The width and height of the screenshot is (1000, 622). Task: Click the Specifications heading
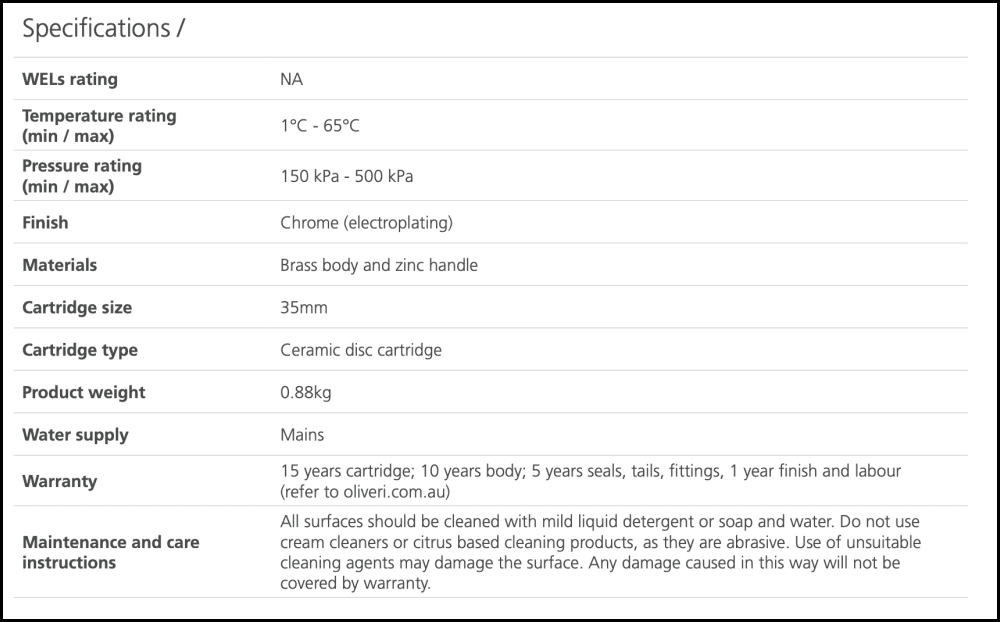point(103,29)
